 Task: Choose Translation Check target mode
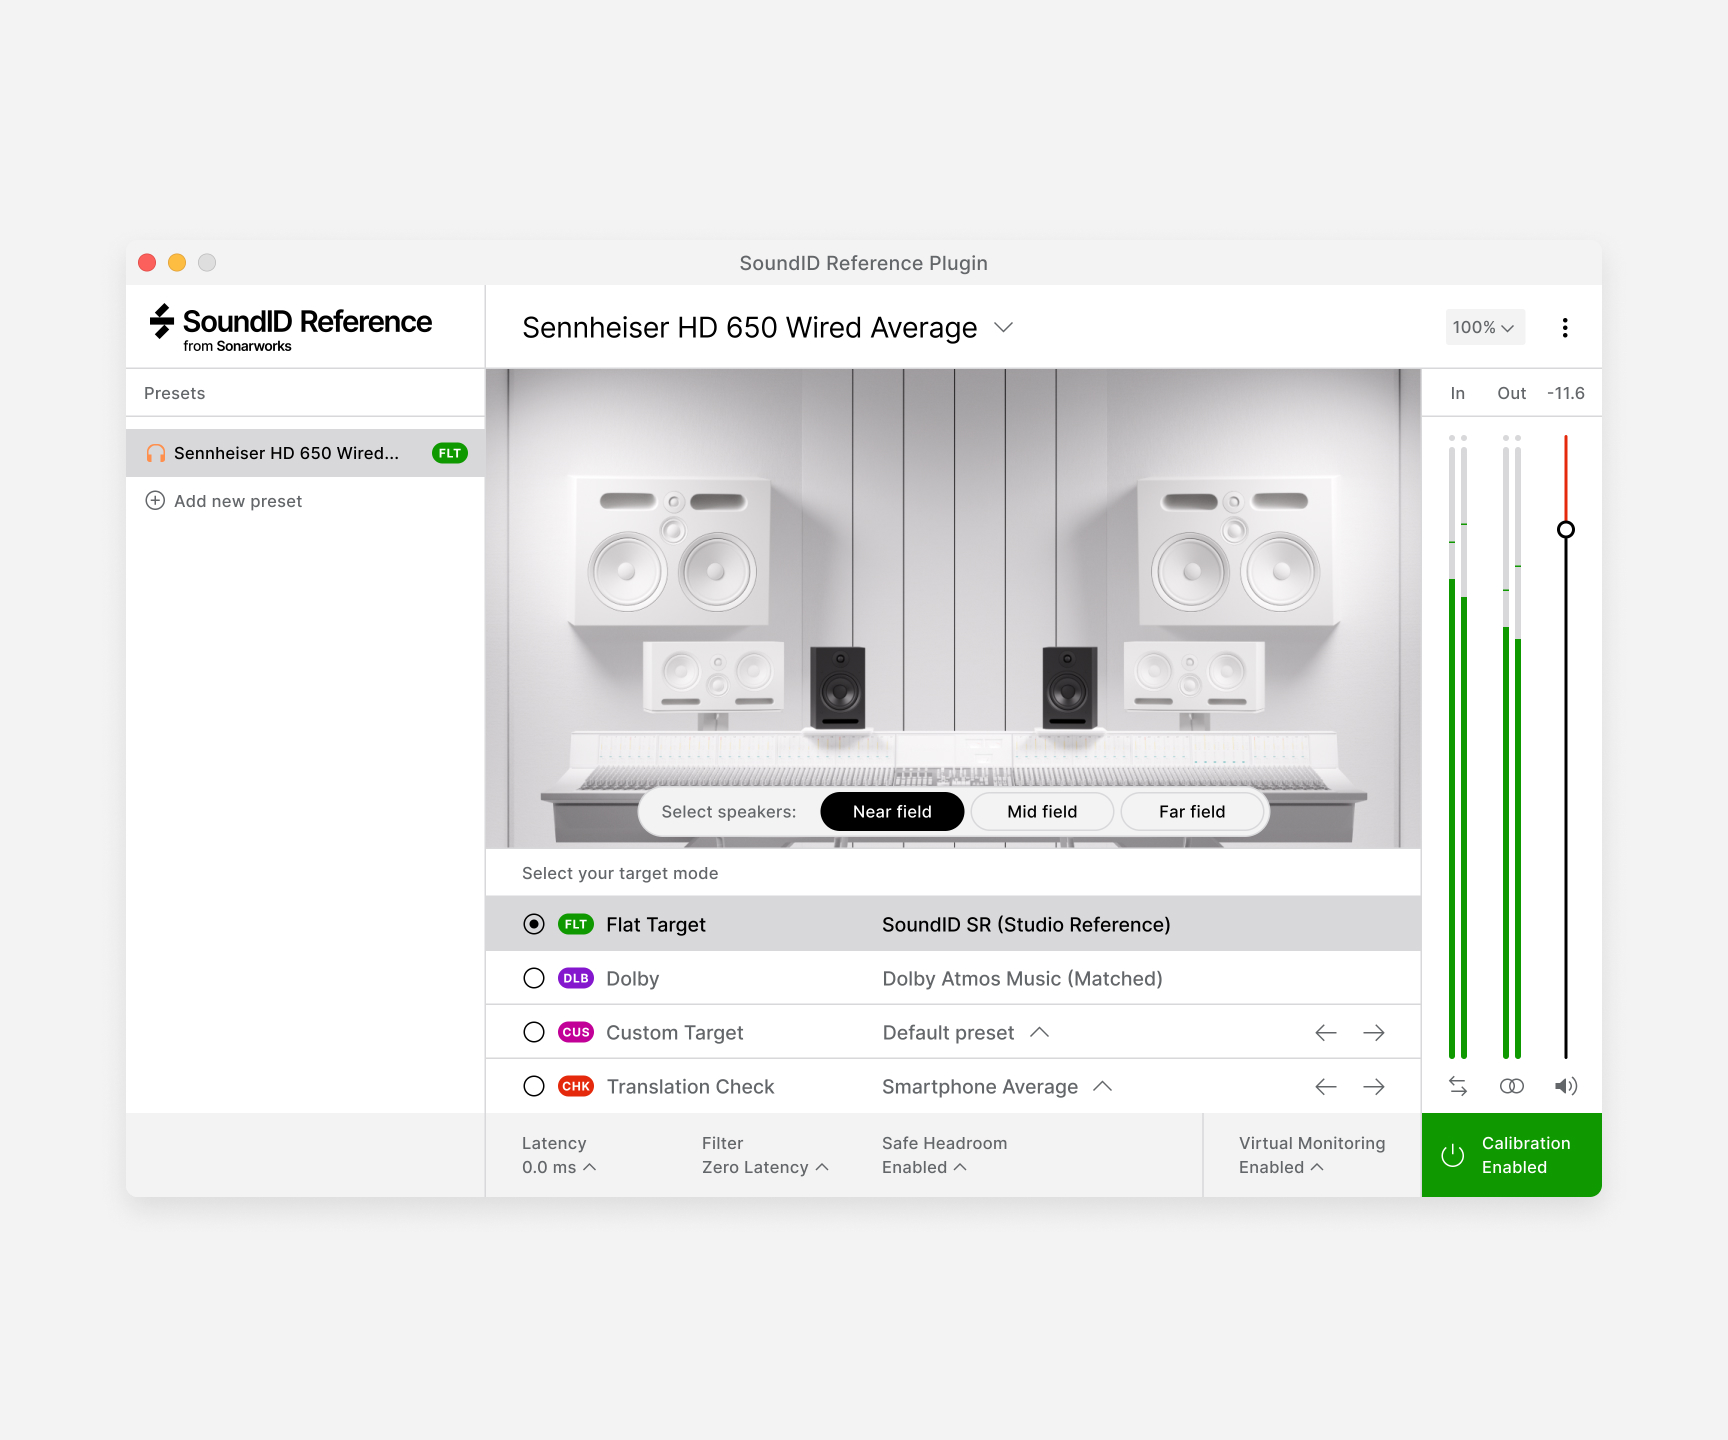533,1086
